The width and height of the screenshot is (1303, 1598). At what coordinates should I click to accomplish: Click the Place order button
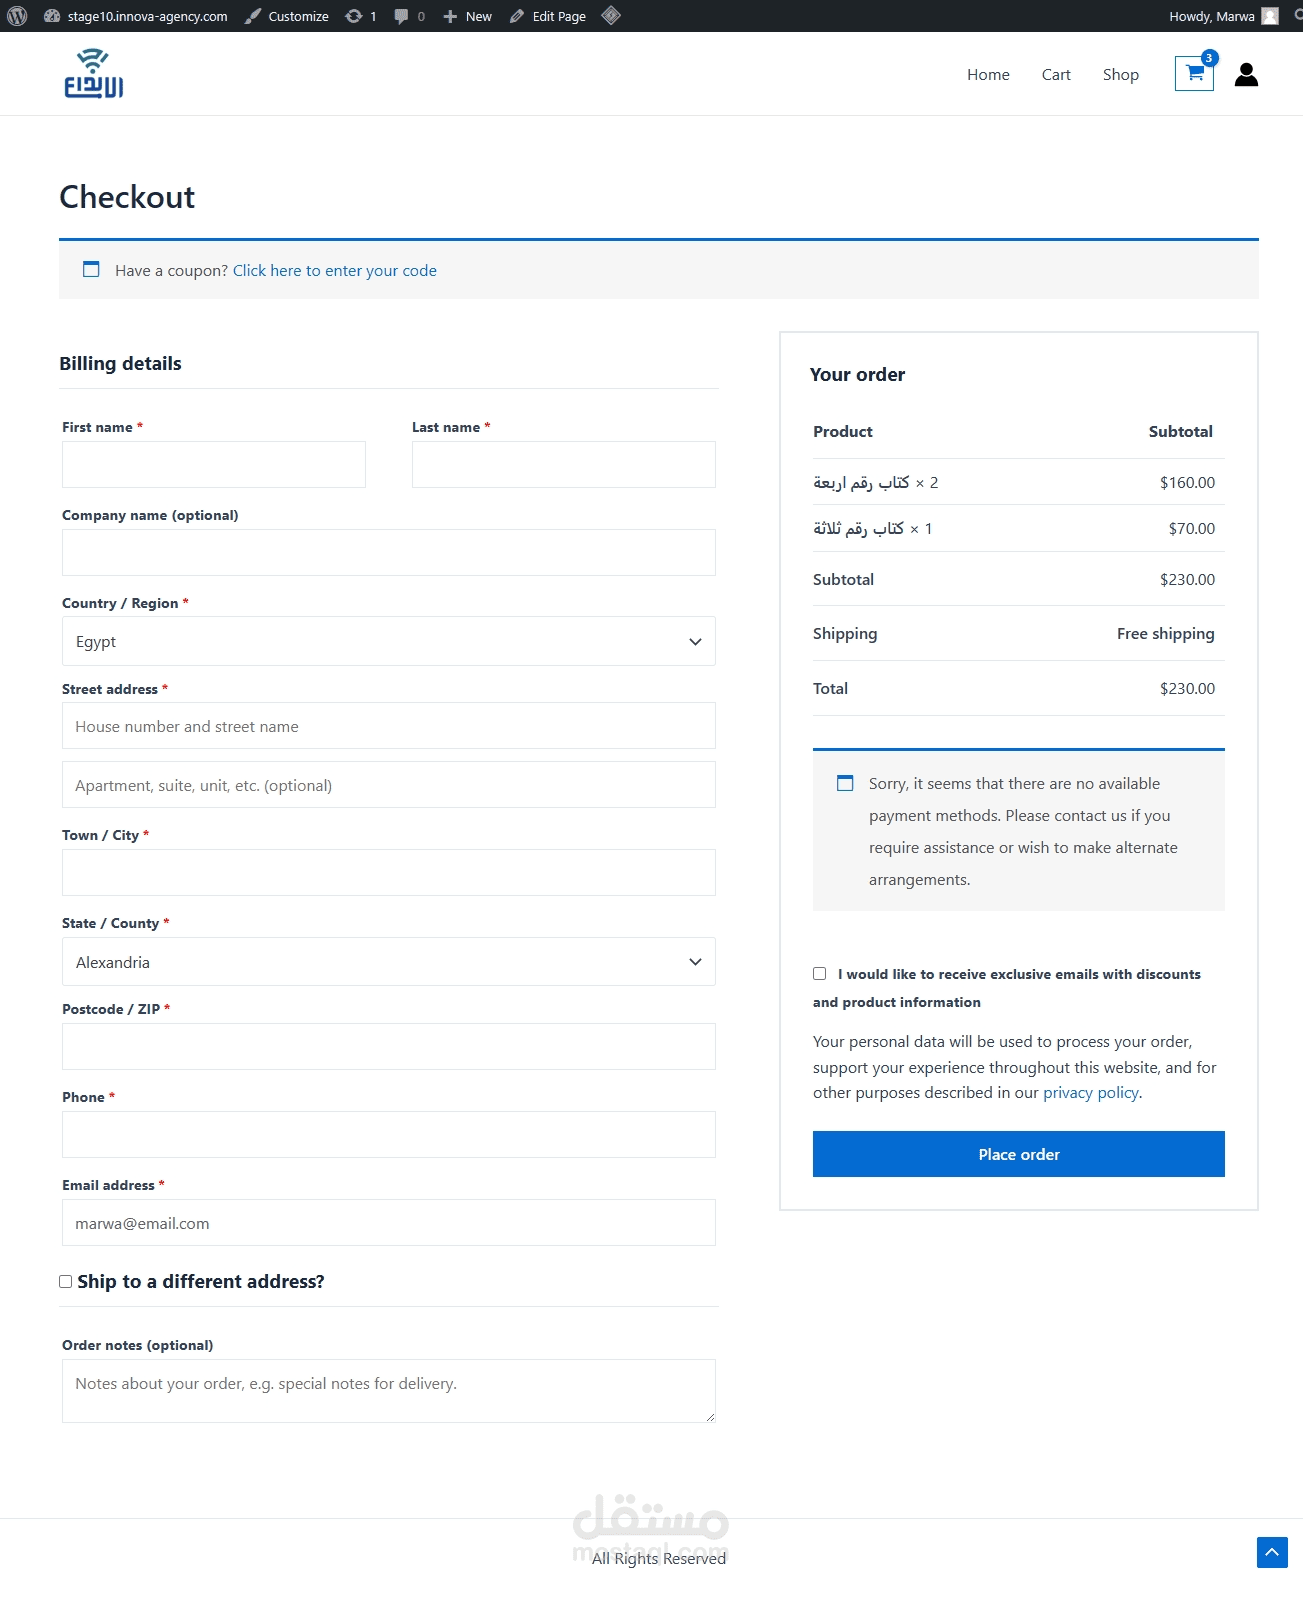pos(1019,1154)
